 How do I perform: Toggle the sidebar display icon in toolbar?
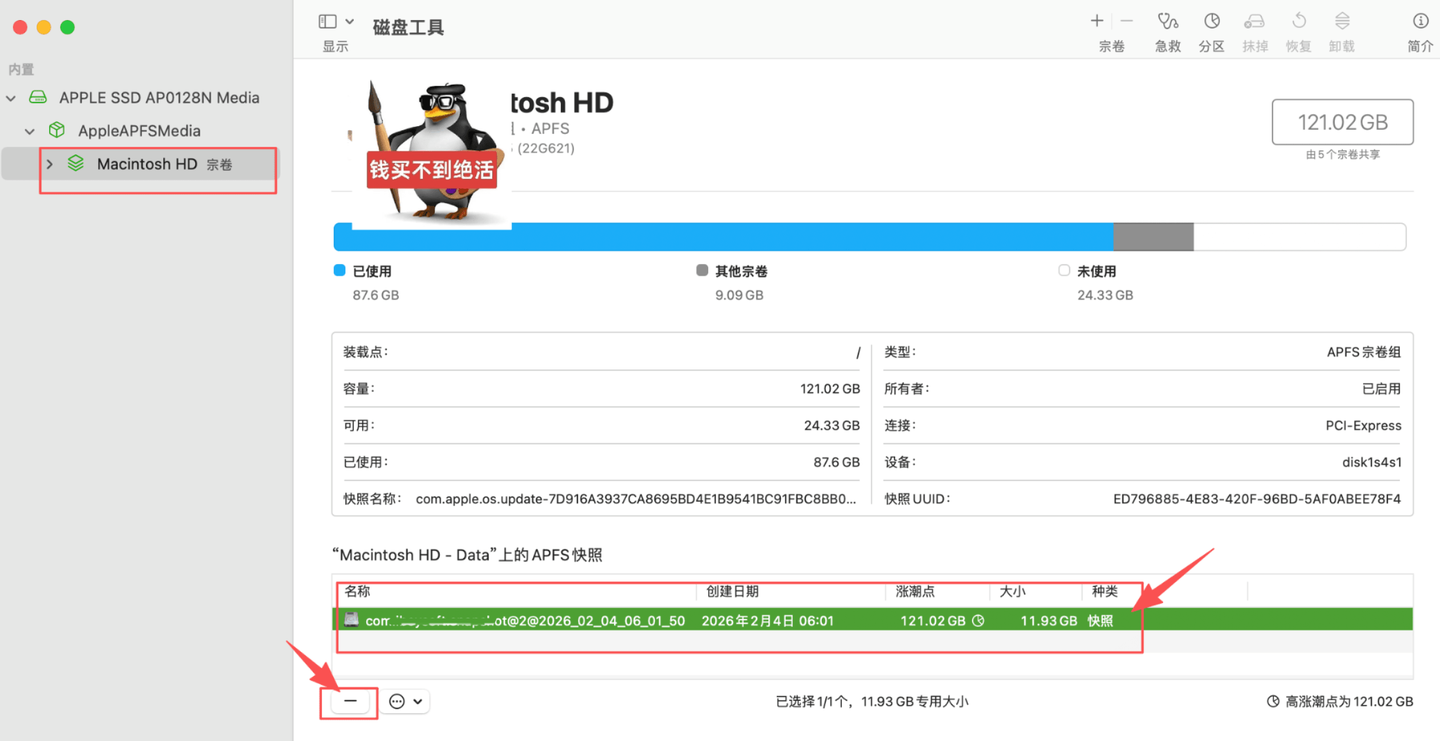click(x=327, y=21)
